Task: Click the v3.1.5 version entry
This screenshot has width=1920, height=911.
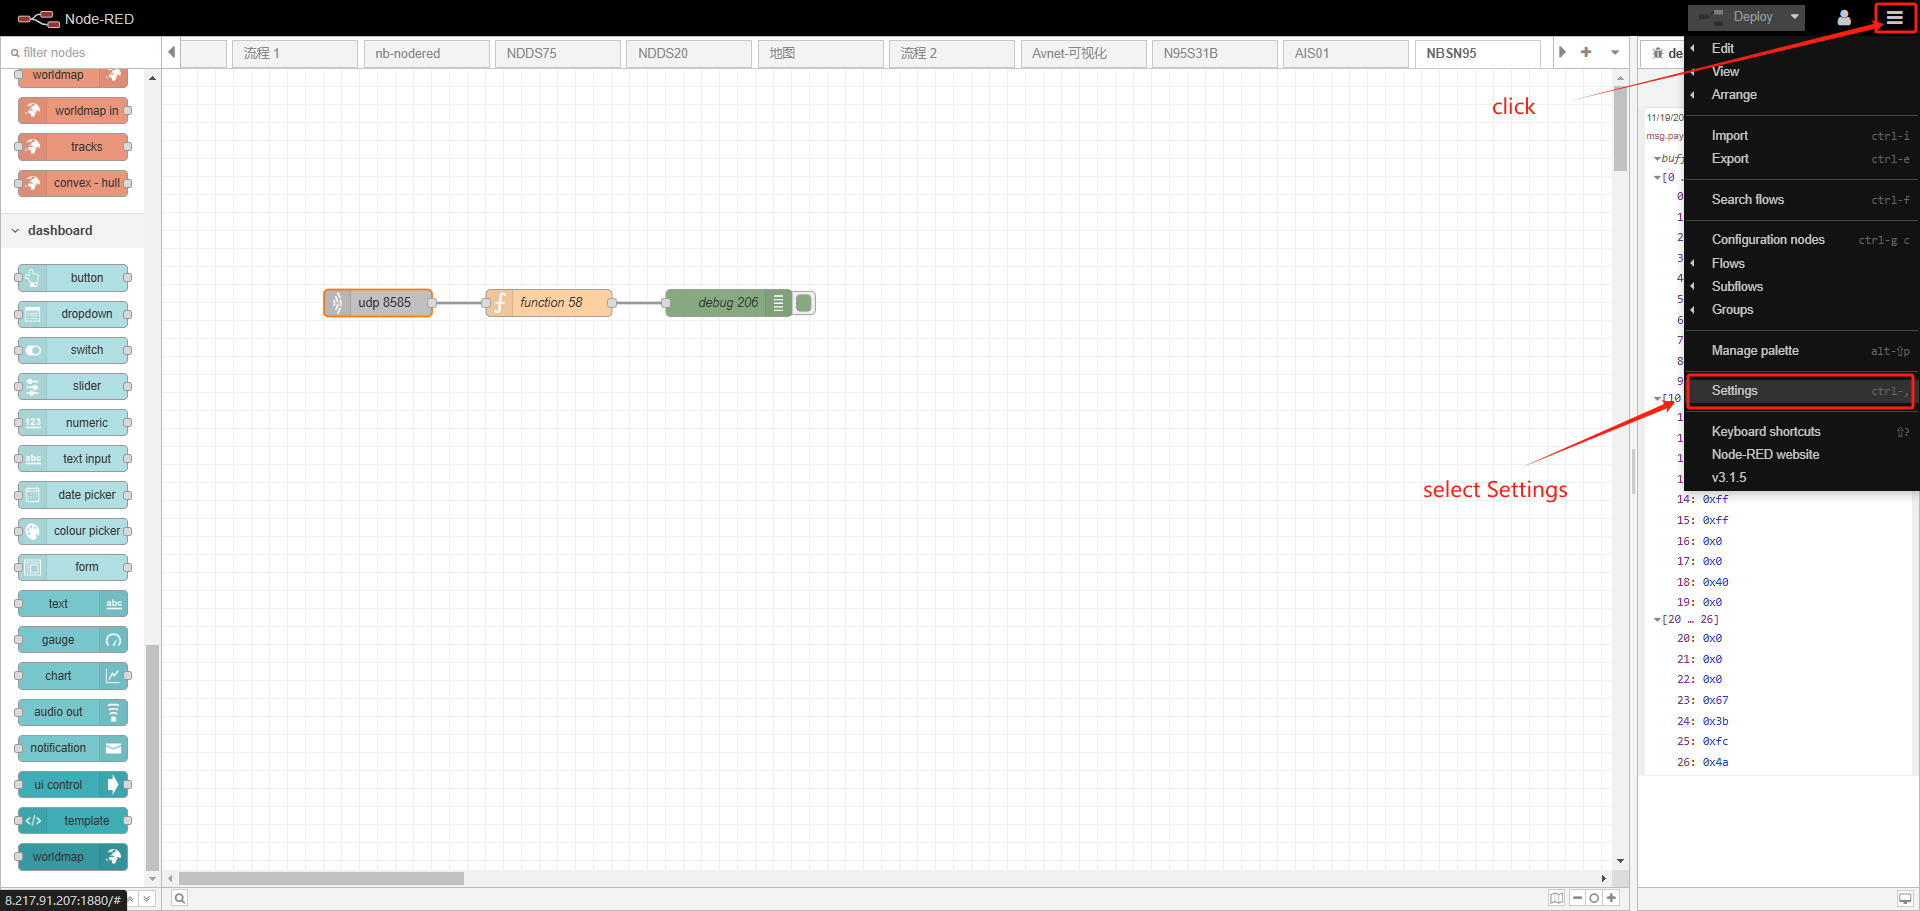Action: [1800, 478]
